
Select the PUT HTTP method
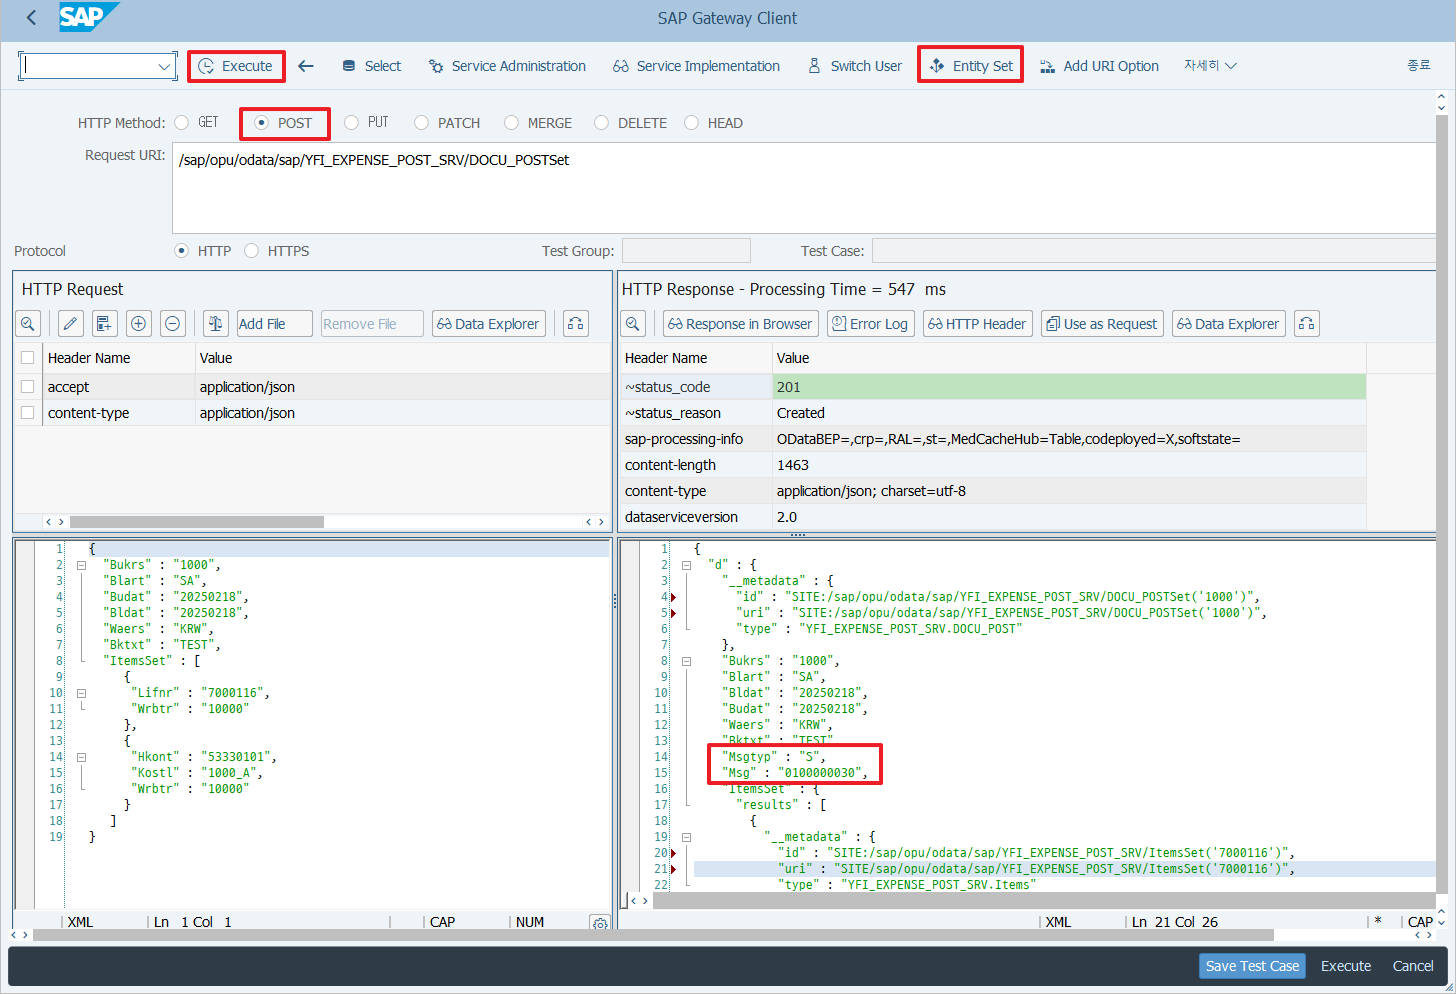(x=351, y=123)
